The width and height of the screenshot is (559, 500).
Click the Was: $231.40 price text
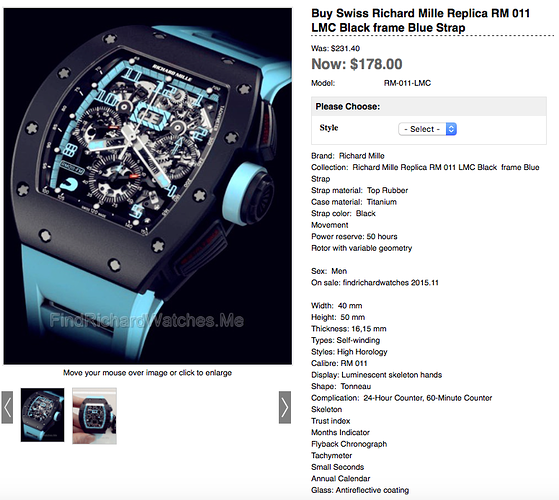point(335,48)
